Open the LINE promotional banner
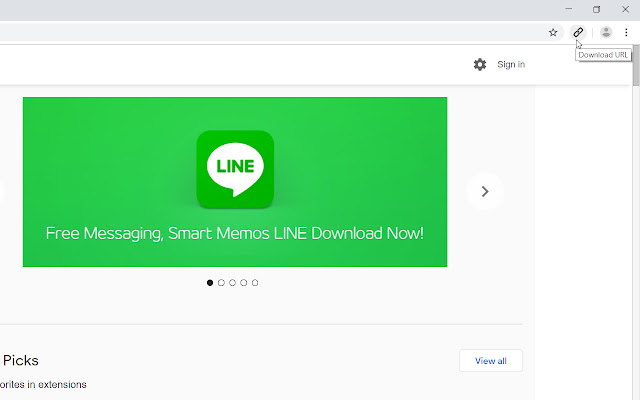Image resolution: width=640 pixels, height=400 pixels. (x=235, y=182)
